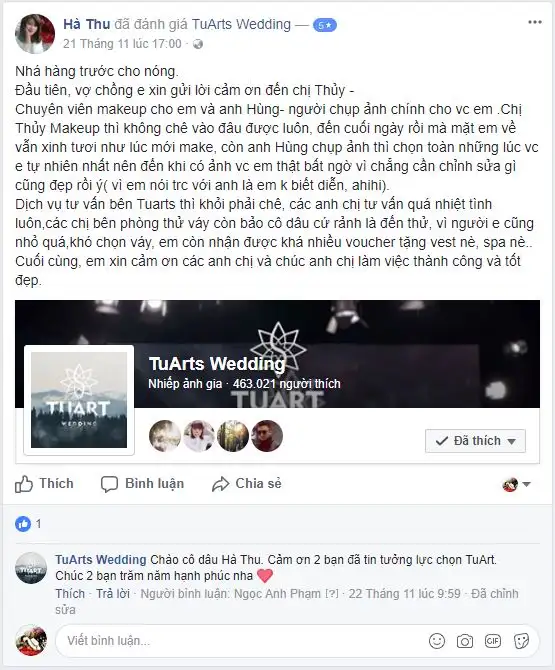This screenshot has width=555, height=670.
Task: Click the thumbs-up Thích icon
Action: coord(23,484)
